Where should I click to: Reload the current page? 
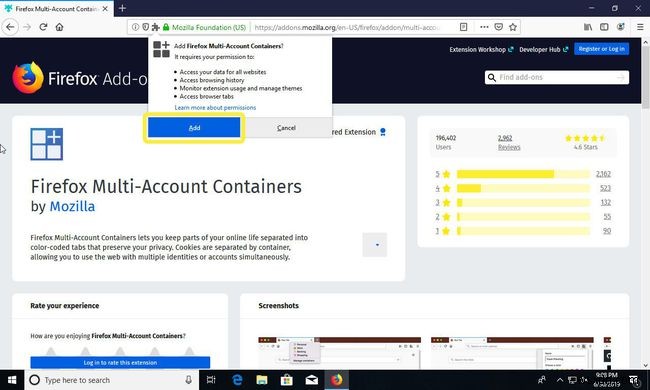coord(43,27)
